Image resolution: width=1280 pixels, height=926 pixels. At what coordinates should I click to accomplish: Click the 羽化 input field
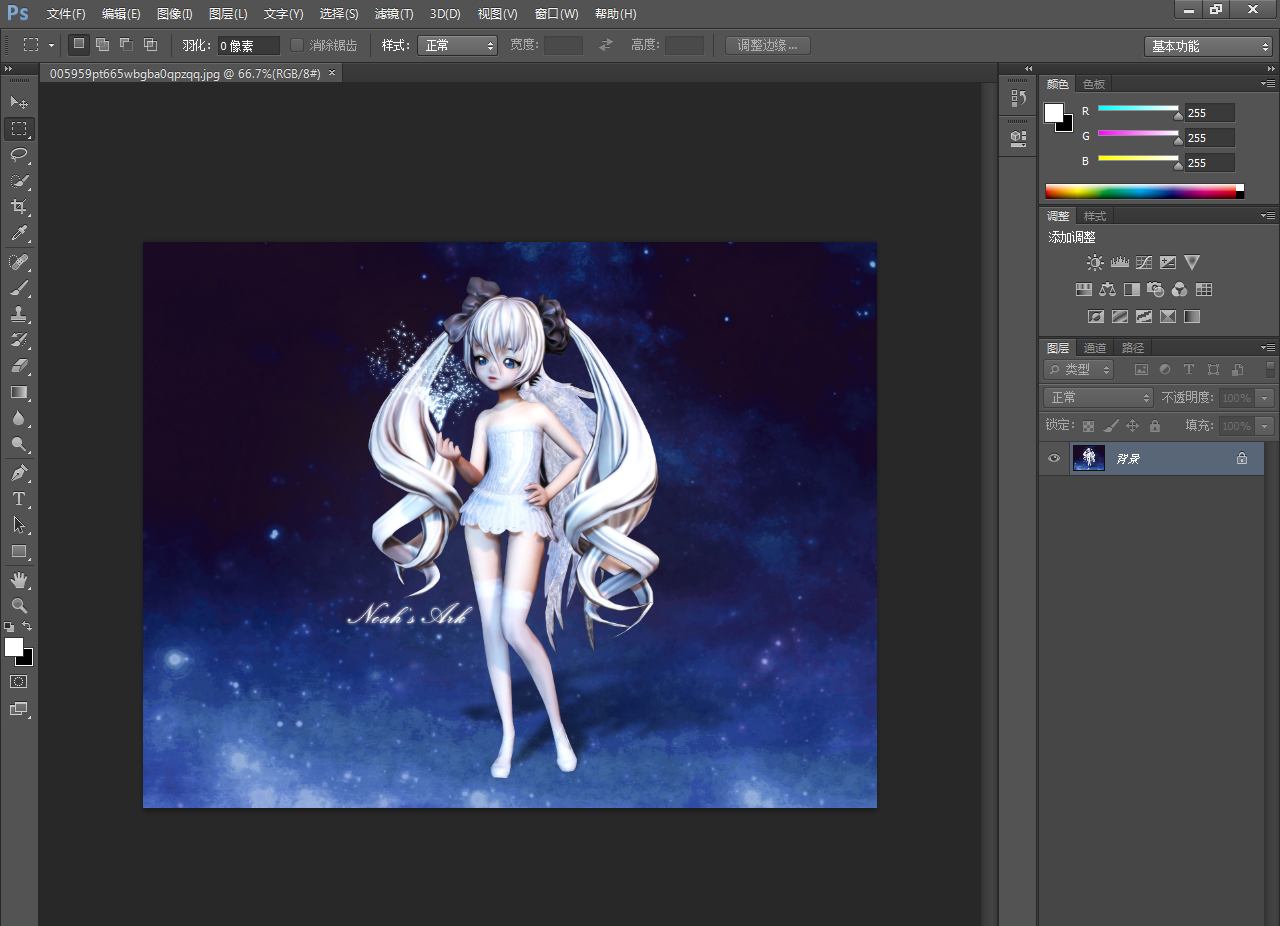click(x=248, y=45)
